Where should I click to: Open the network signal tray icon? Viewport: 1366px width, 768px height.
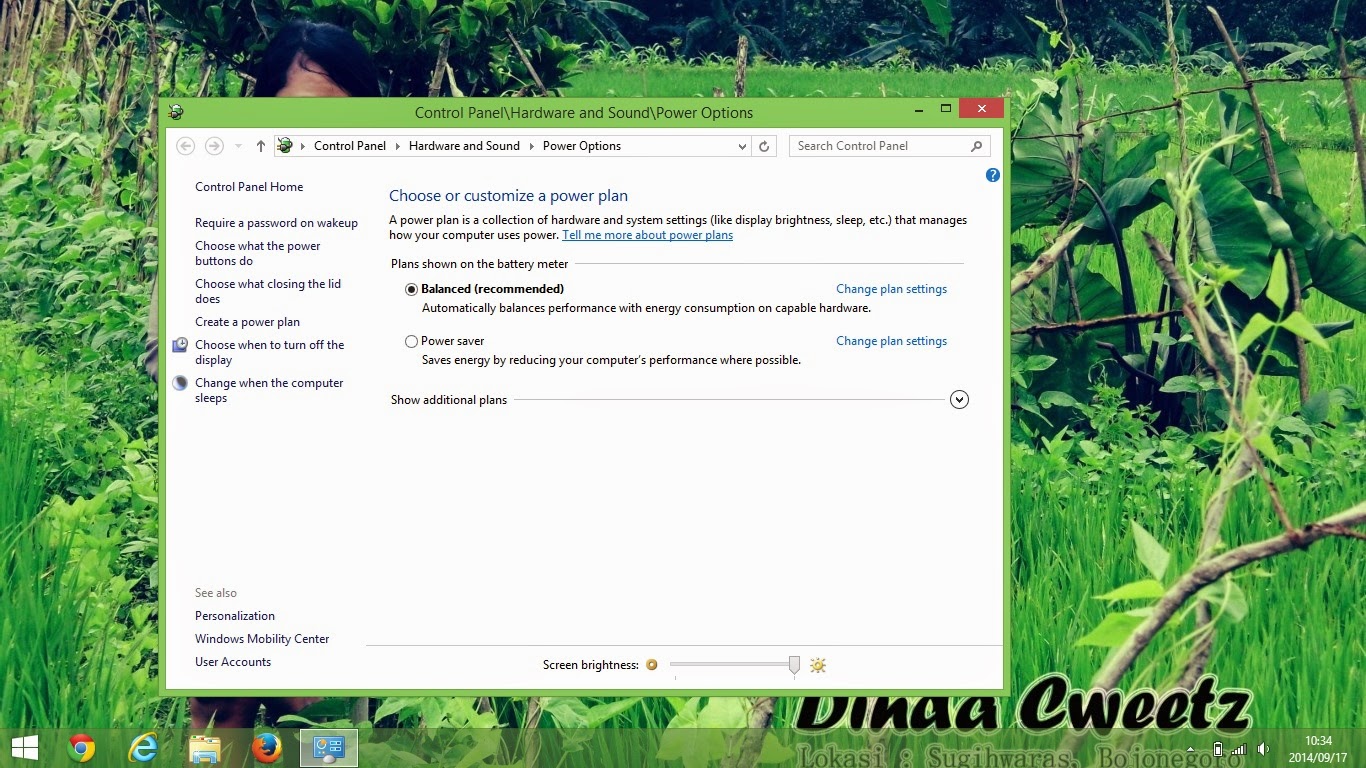point(1239,749)
